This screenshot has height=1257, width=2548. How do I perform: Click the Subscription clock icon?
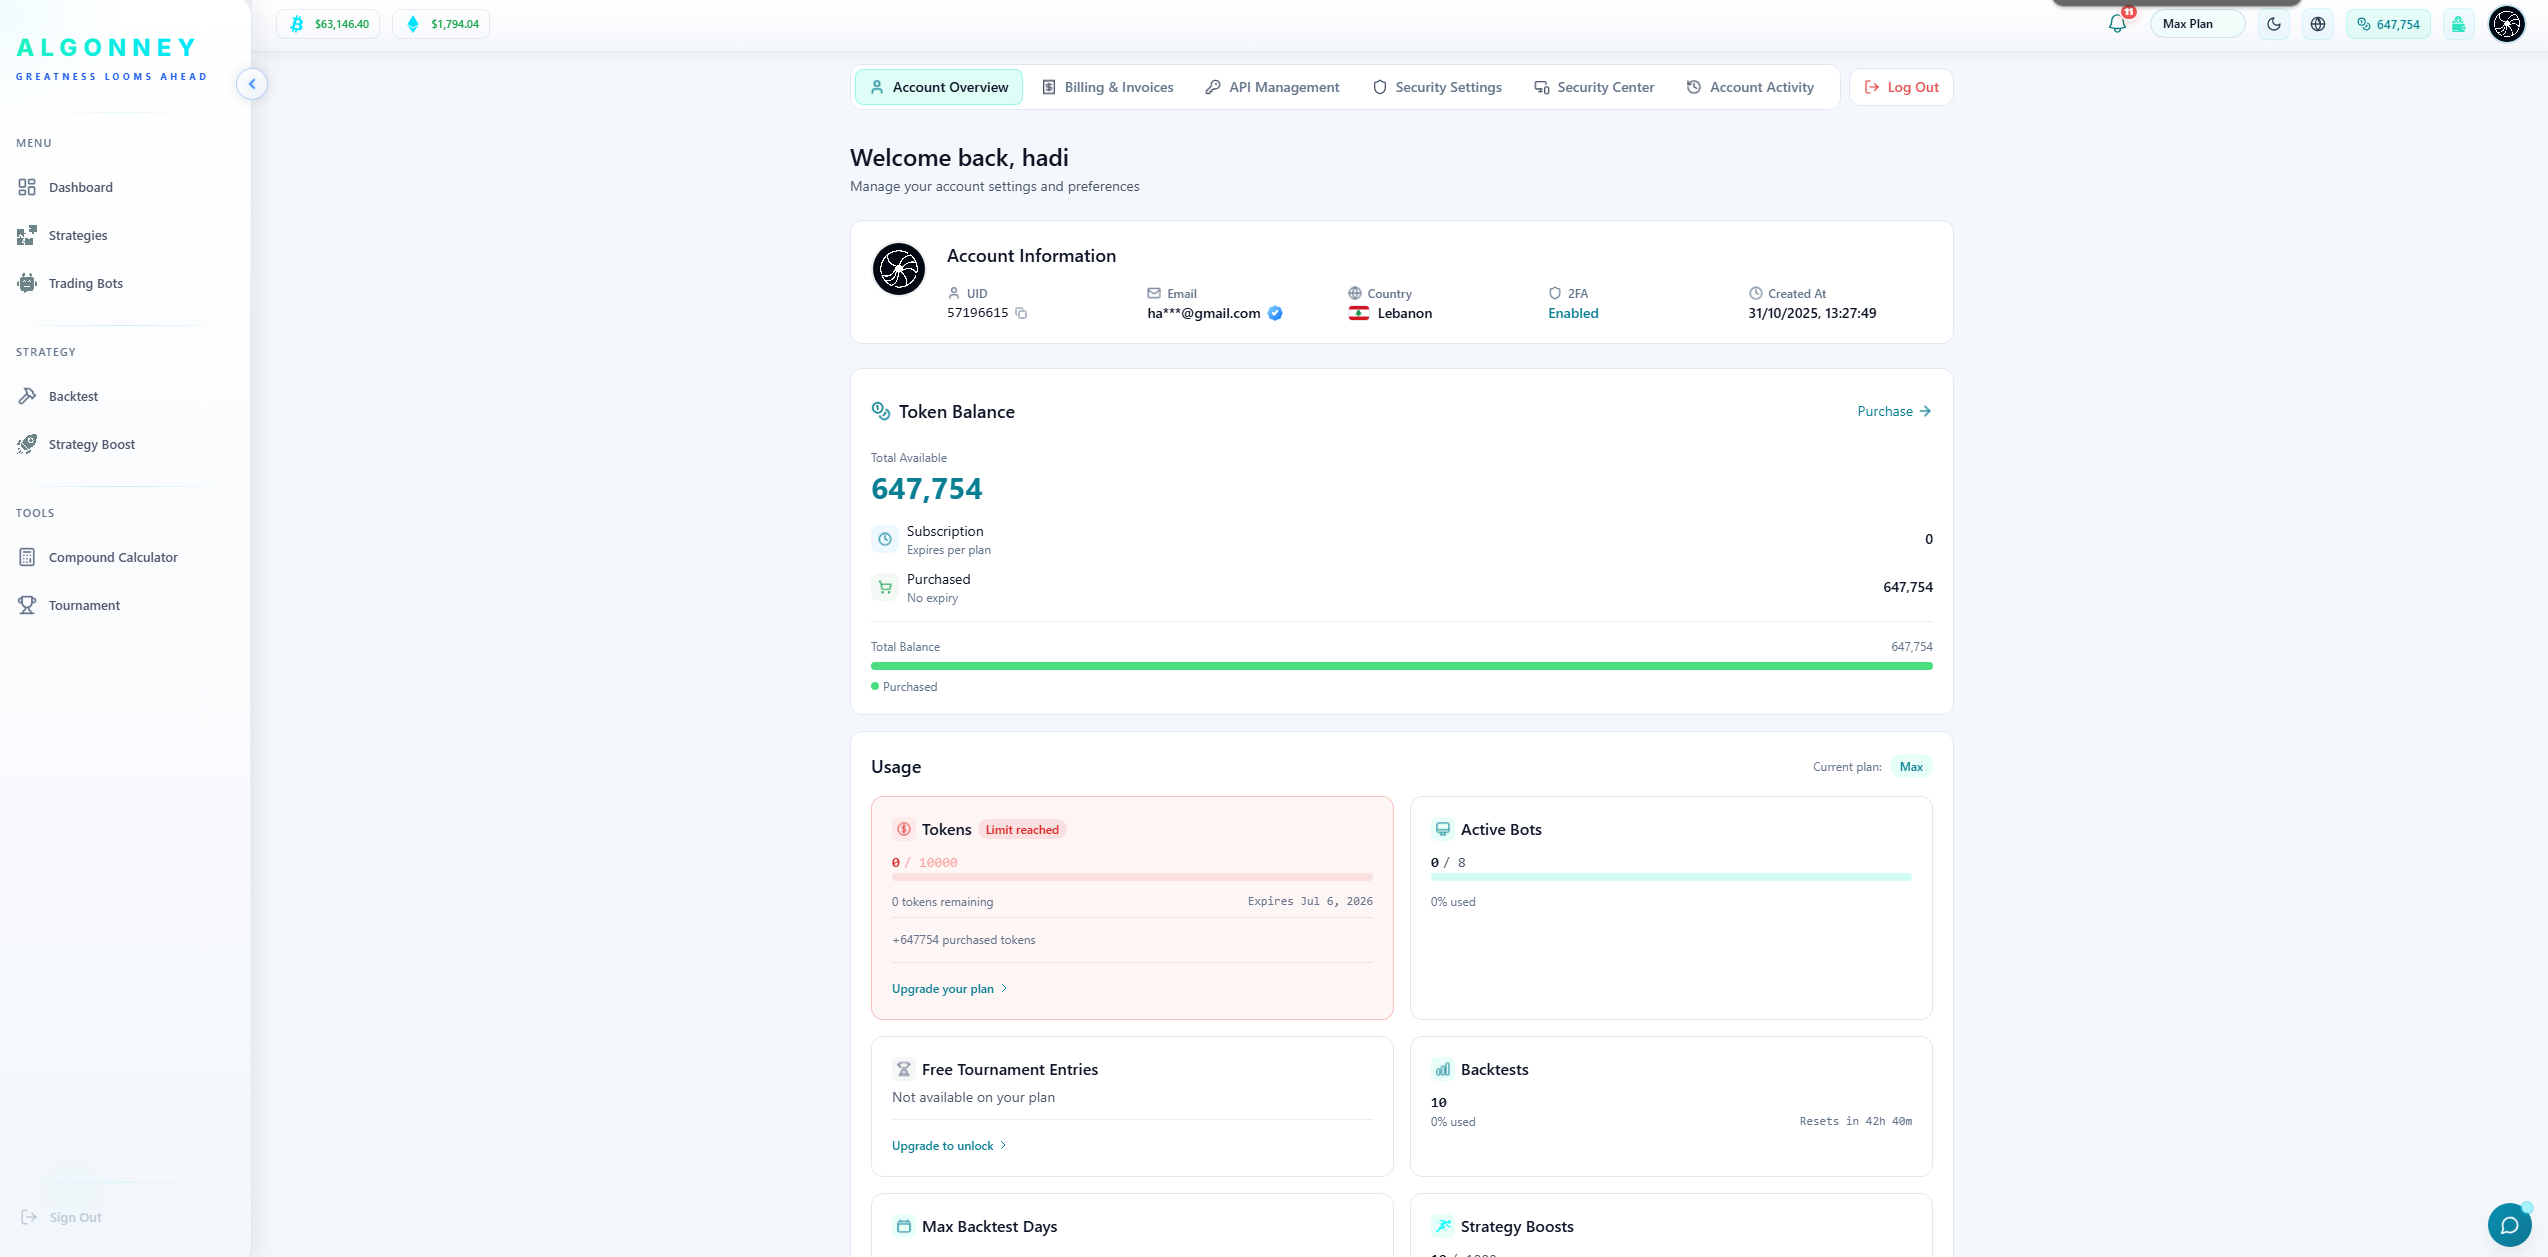coord(885,539)
